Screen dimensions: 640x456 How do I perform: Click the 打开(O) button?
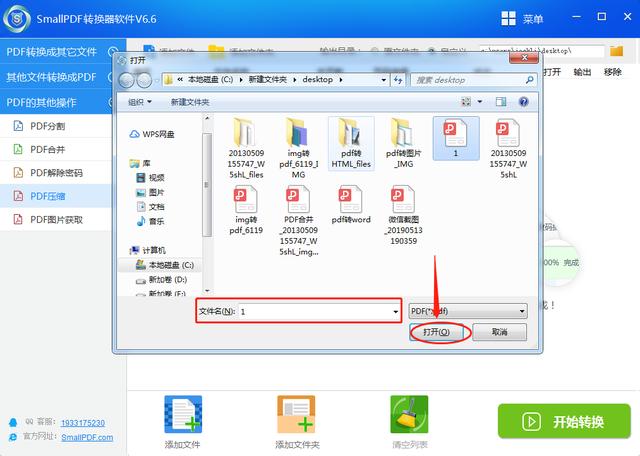pyautogui.click(x=436, y=332)
